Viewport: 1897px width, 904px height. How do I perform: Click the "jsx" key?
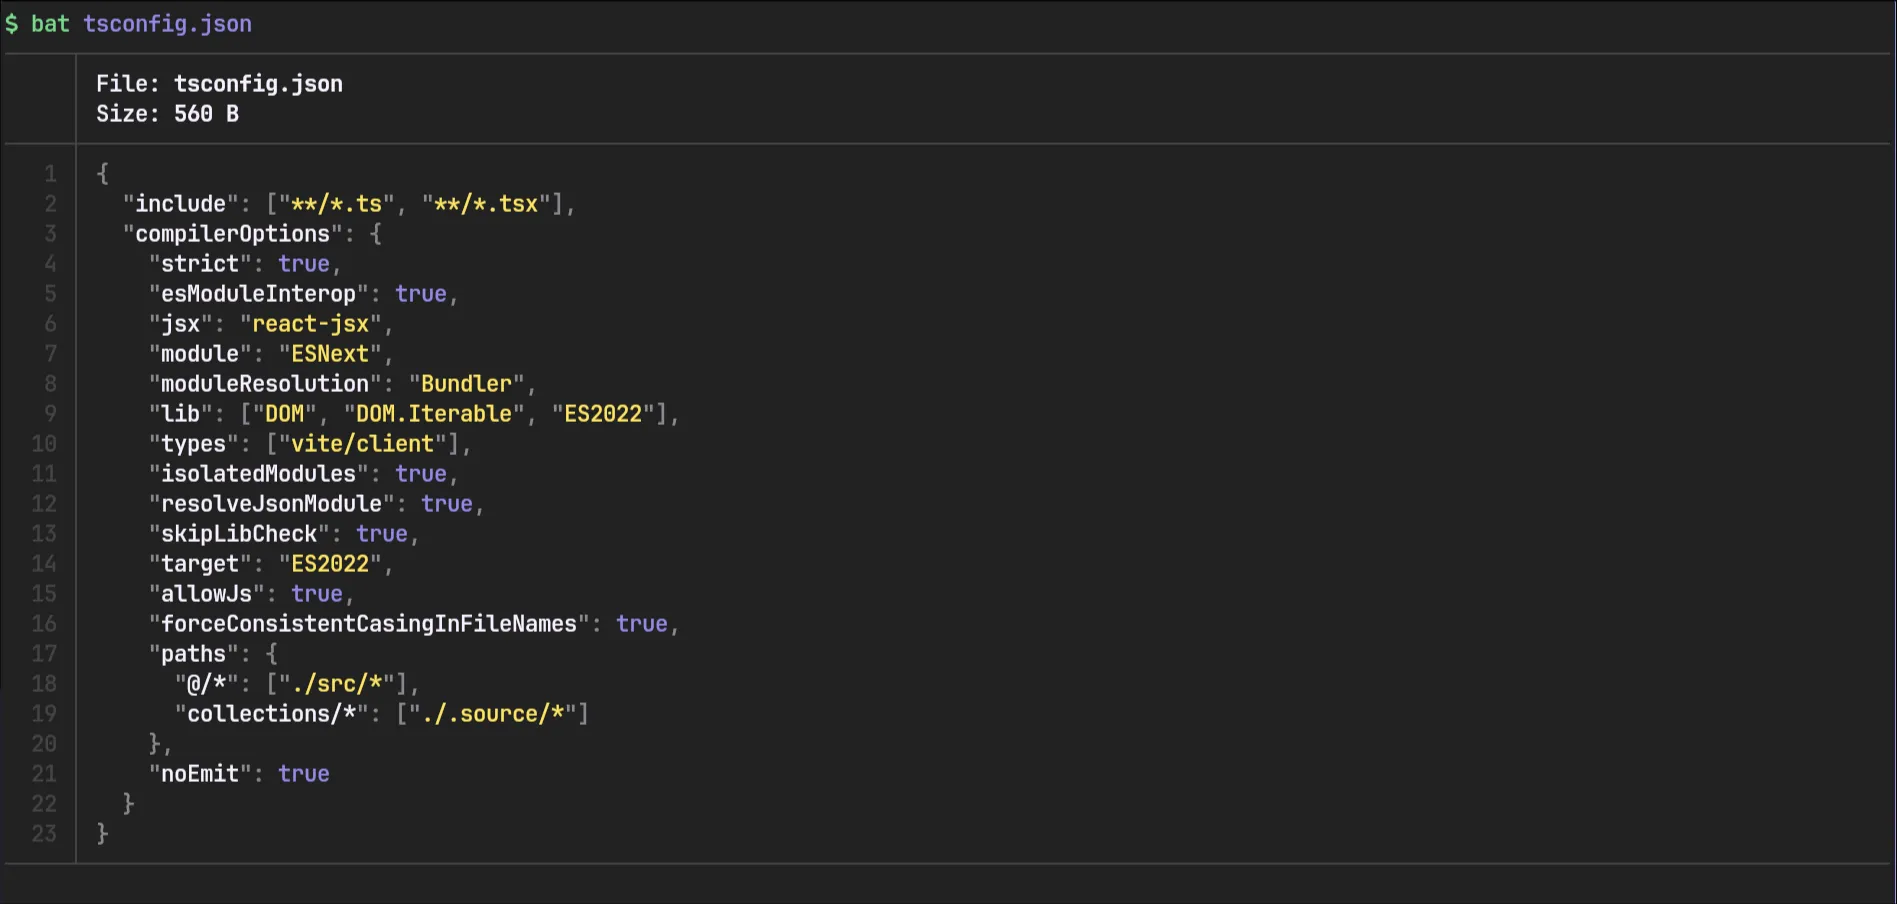point(180,324)
